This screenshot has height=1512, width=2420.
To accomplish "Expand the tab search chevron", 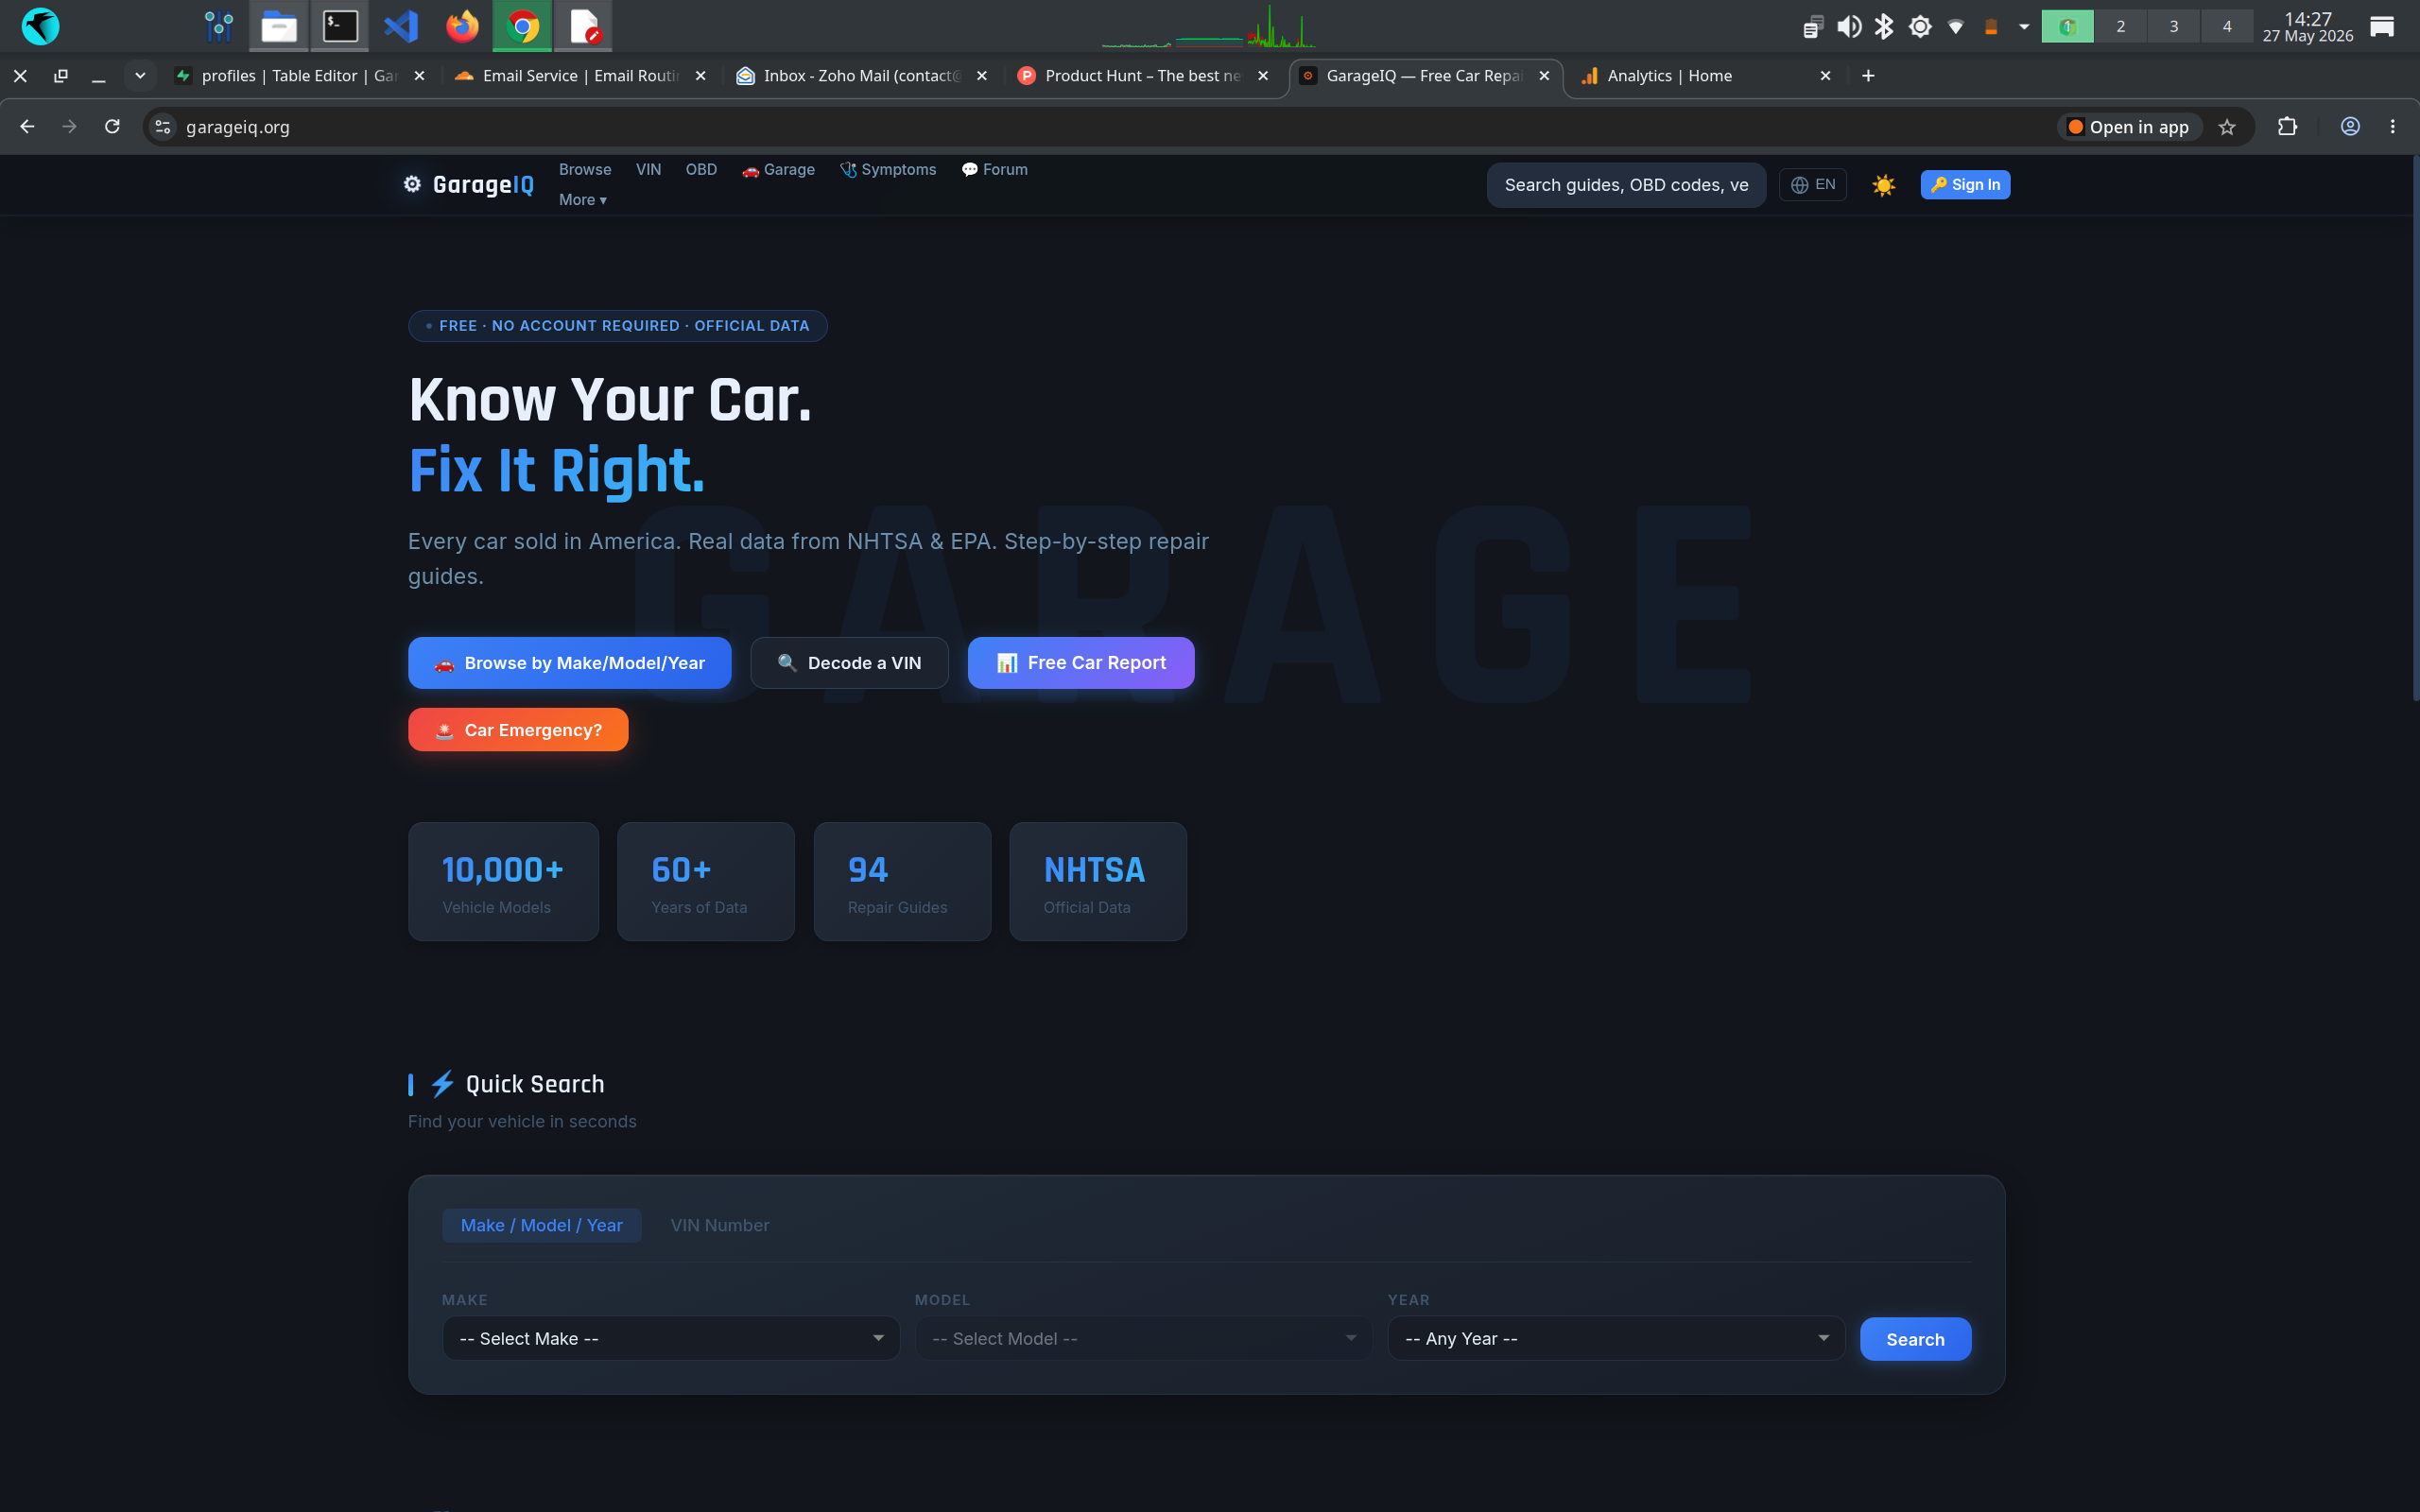I will click(x=140, y=76).
